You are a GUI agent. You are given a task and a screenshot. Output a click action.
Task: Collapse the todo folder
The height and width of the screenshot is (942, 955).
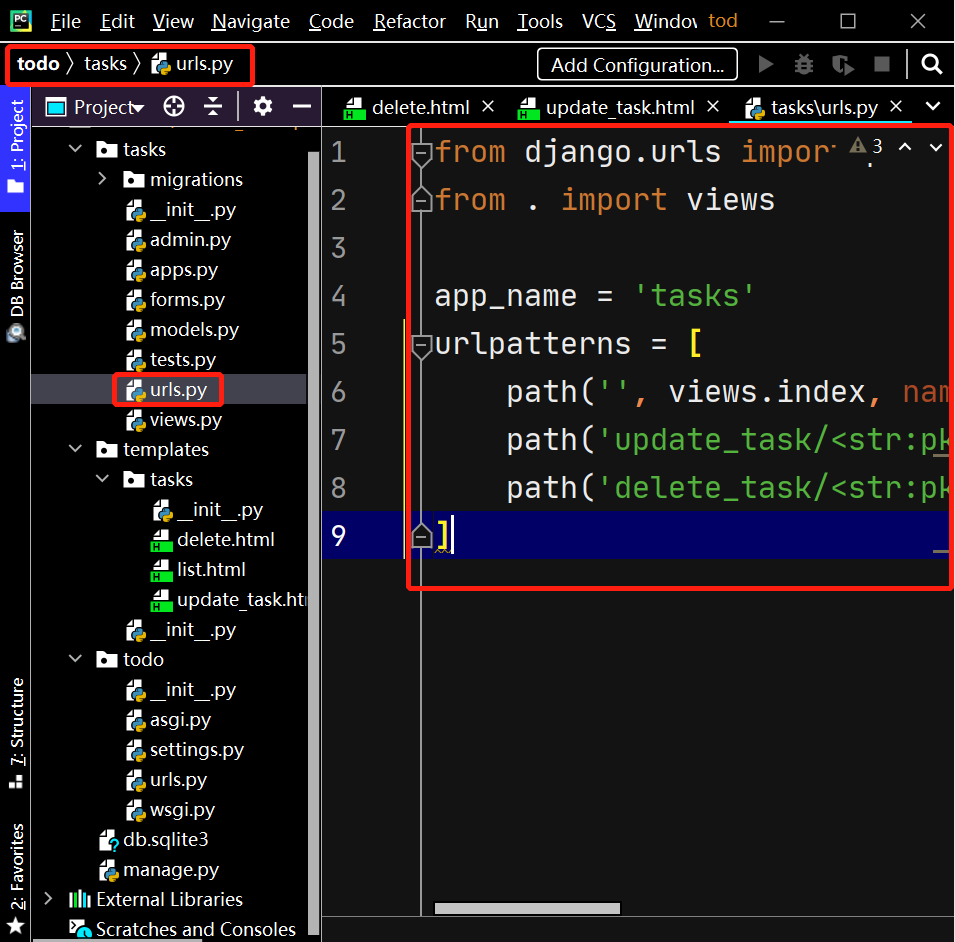[76, 659]
